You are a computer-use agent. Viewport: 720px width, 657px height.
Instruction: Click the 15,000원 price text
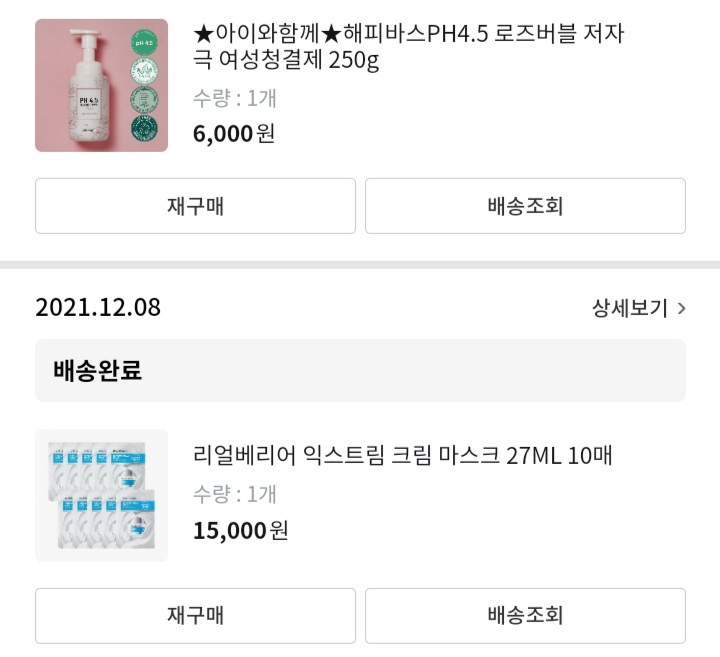[241, 530]
